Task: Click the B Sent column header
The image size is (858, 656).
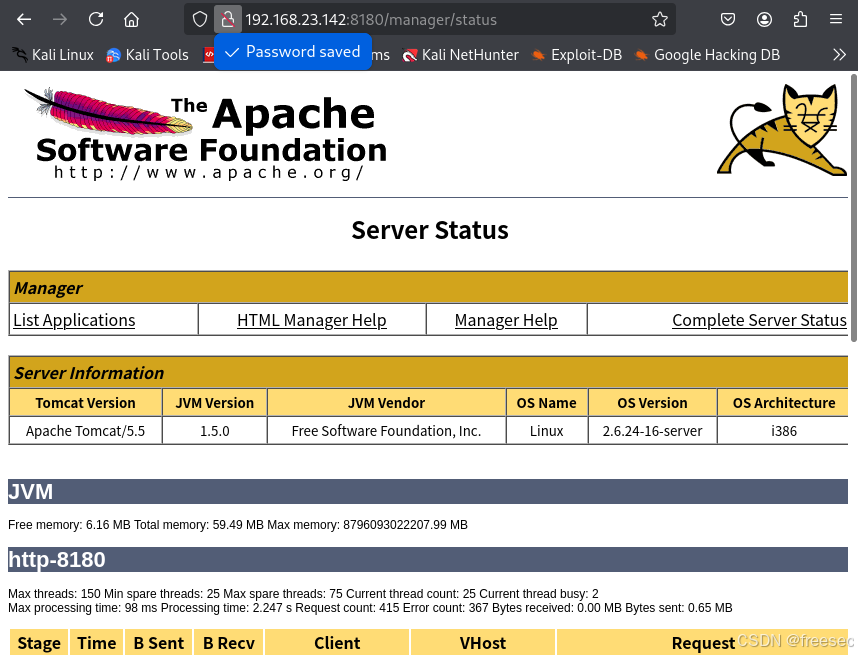Action: coord(159,643)
